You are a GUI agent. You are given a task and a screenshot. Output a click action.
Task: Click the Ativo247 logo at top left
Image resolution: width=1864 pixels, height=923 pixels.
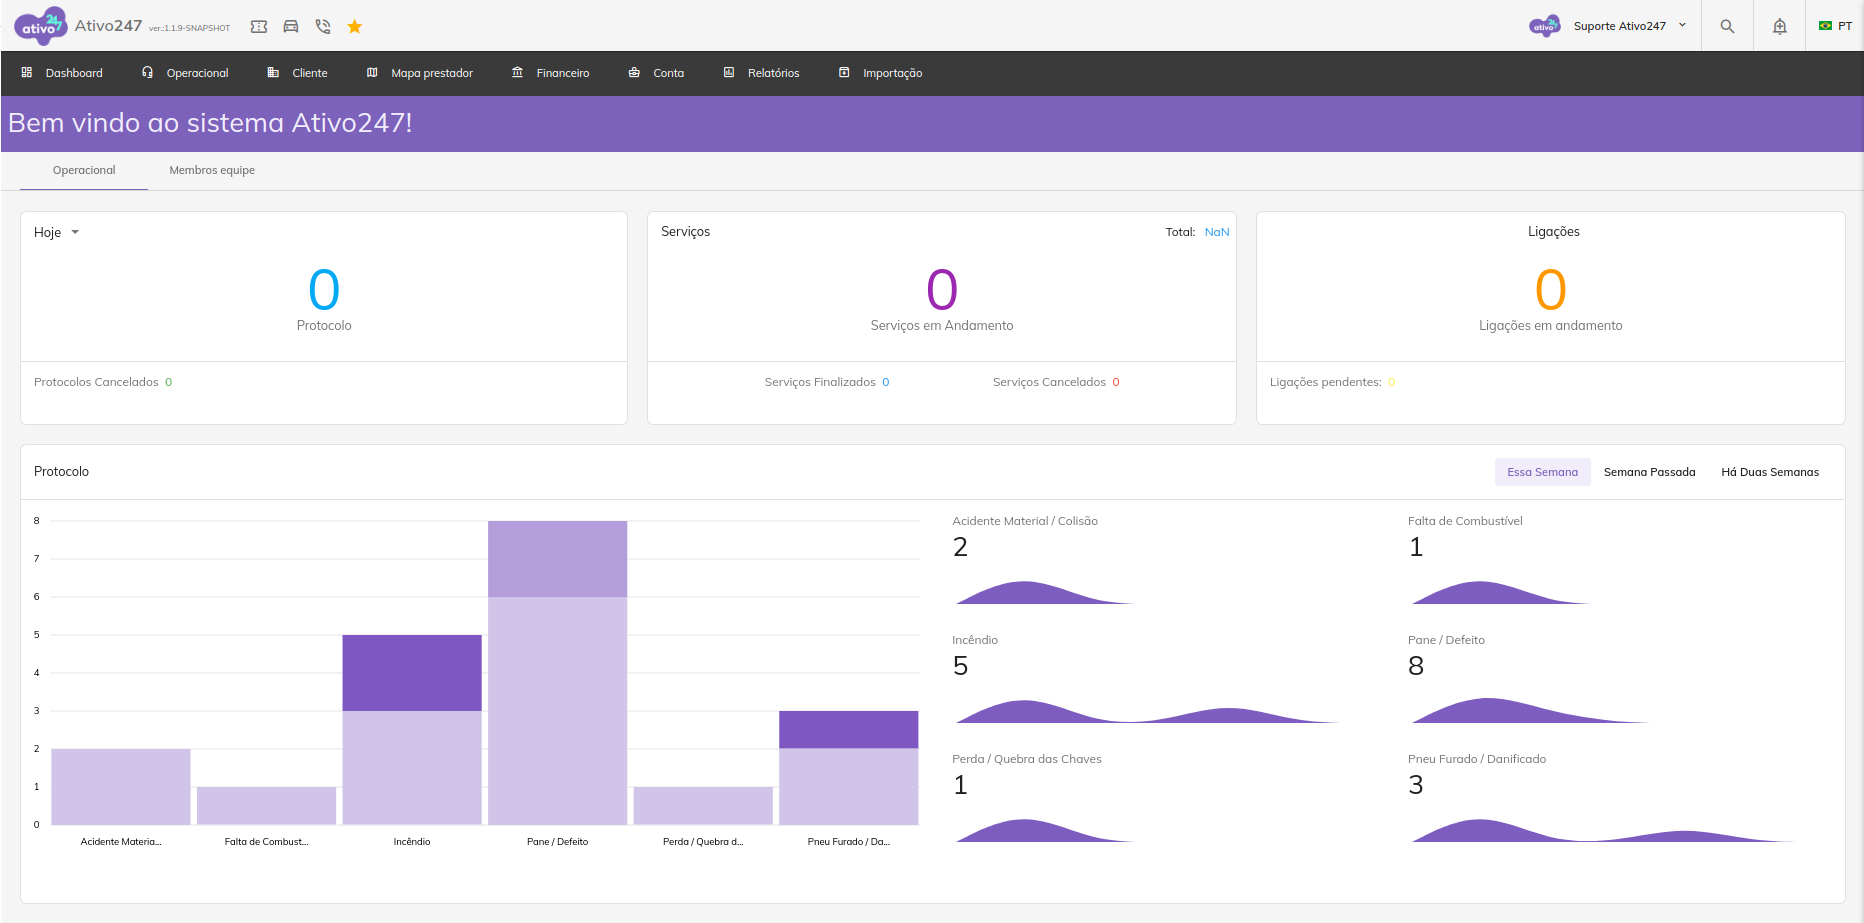click(40, 26)
